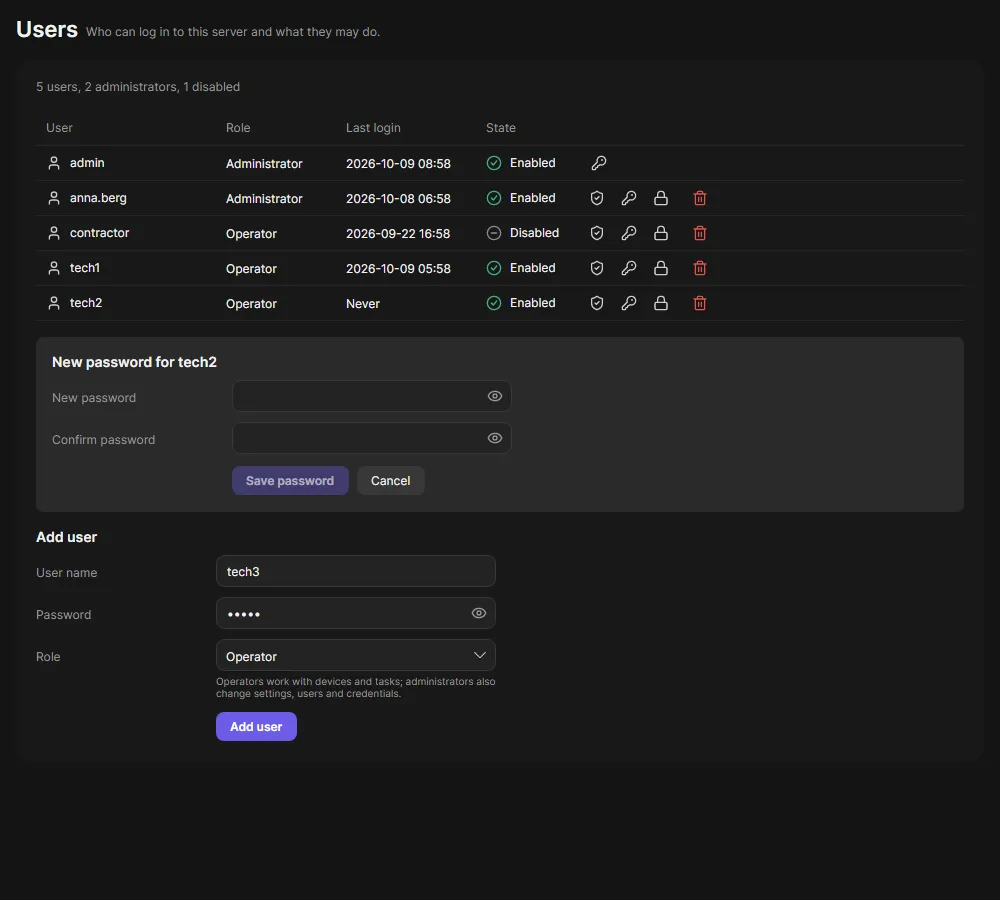Click the green Enabled check icon for admin
This screenshot has height=900, width=1000.
[x=494, y=163]
